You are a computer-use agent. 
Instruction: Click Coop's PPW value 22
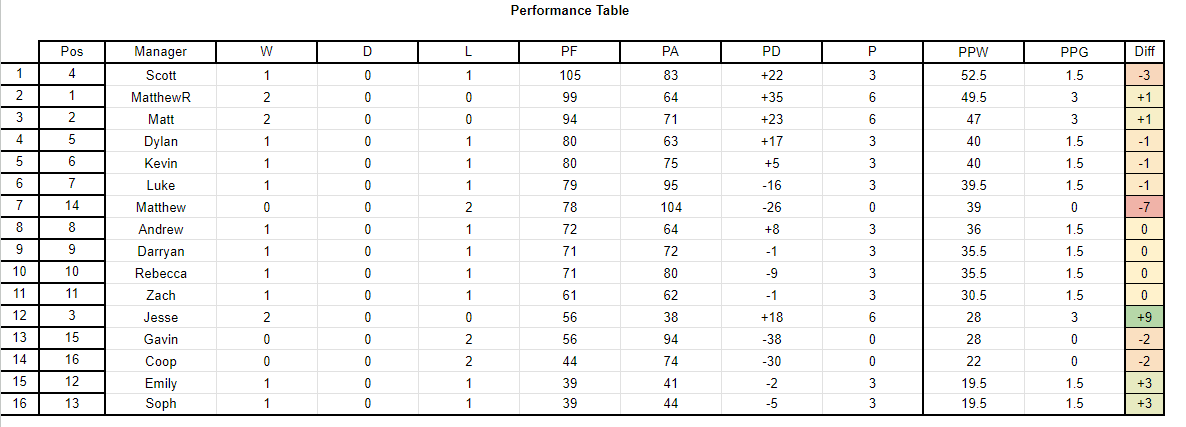tap(973, 360)
